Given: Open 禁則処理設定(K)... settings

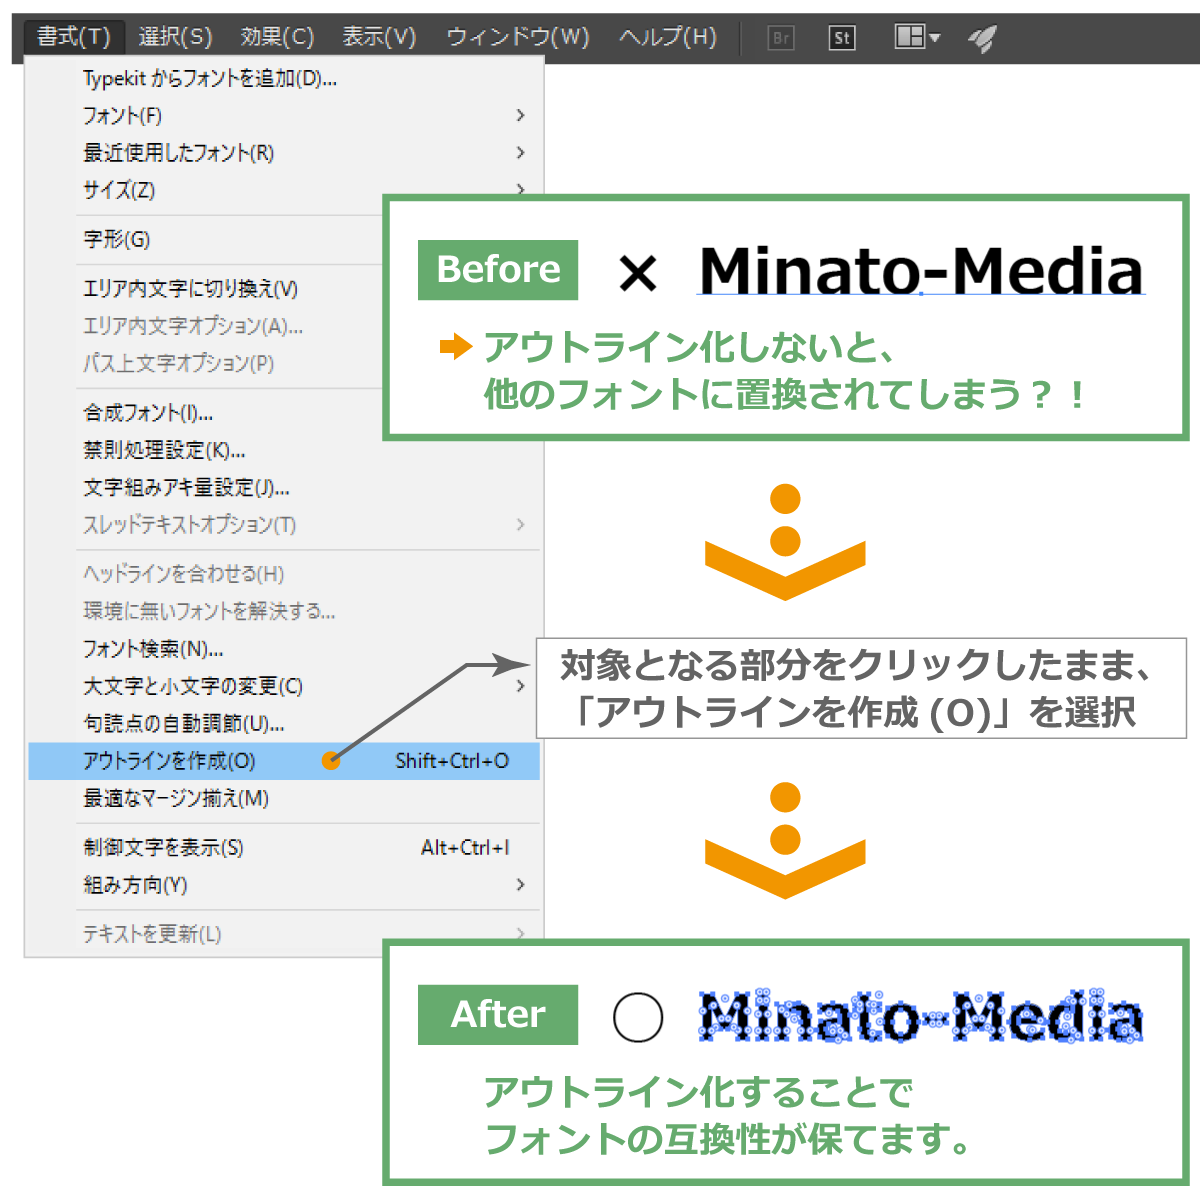Looking at the screenshot, I should [283, 450].
